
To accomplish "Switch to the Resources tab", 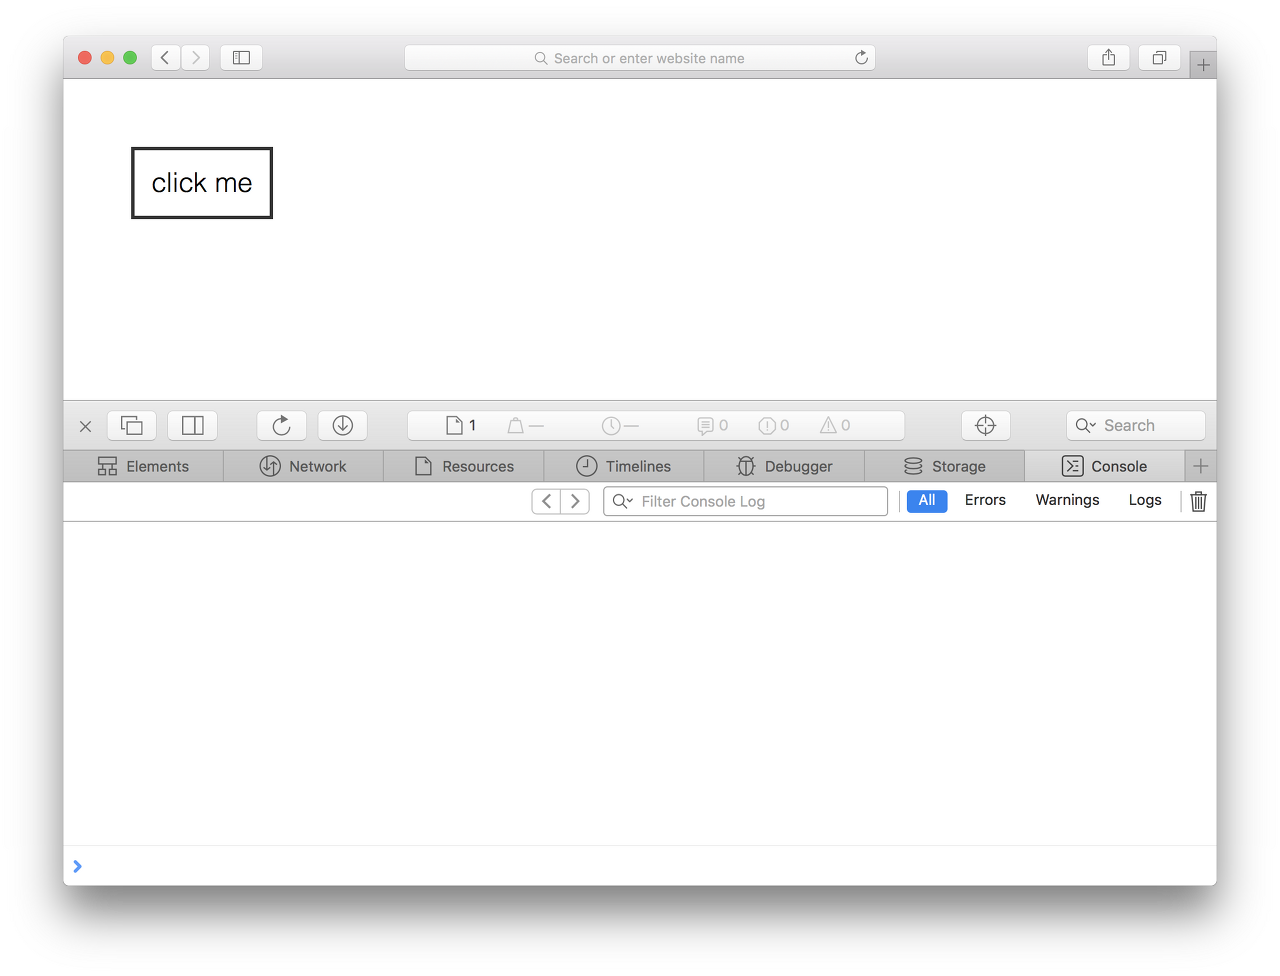I will pyautogui.click(x=464, y=466).
